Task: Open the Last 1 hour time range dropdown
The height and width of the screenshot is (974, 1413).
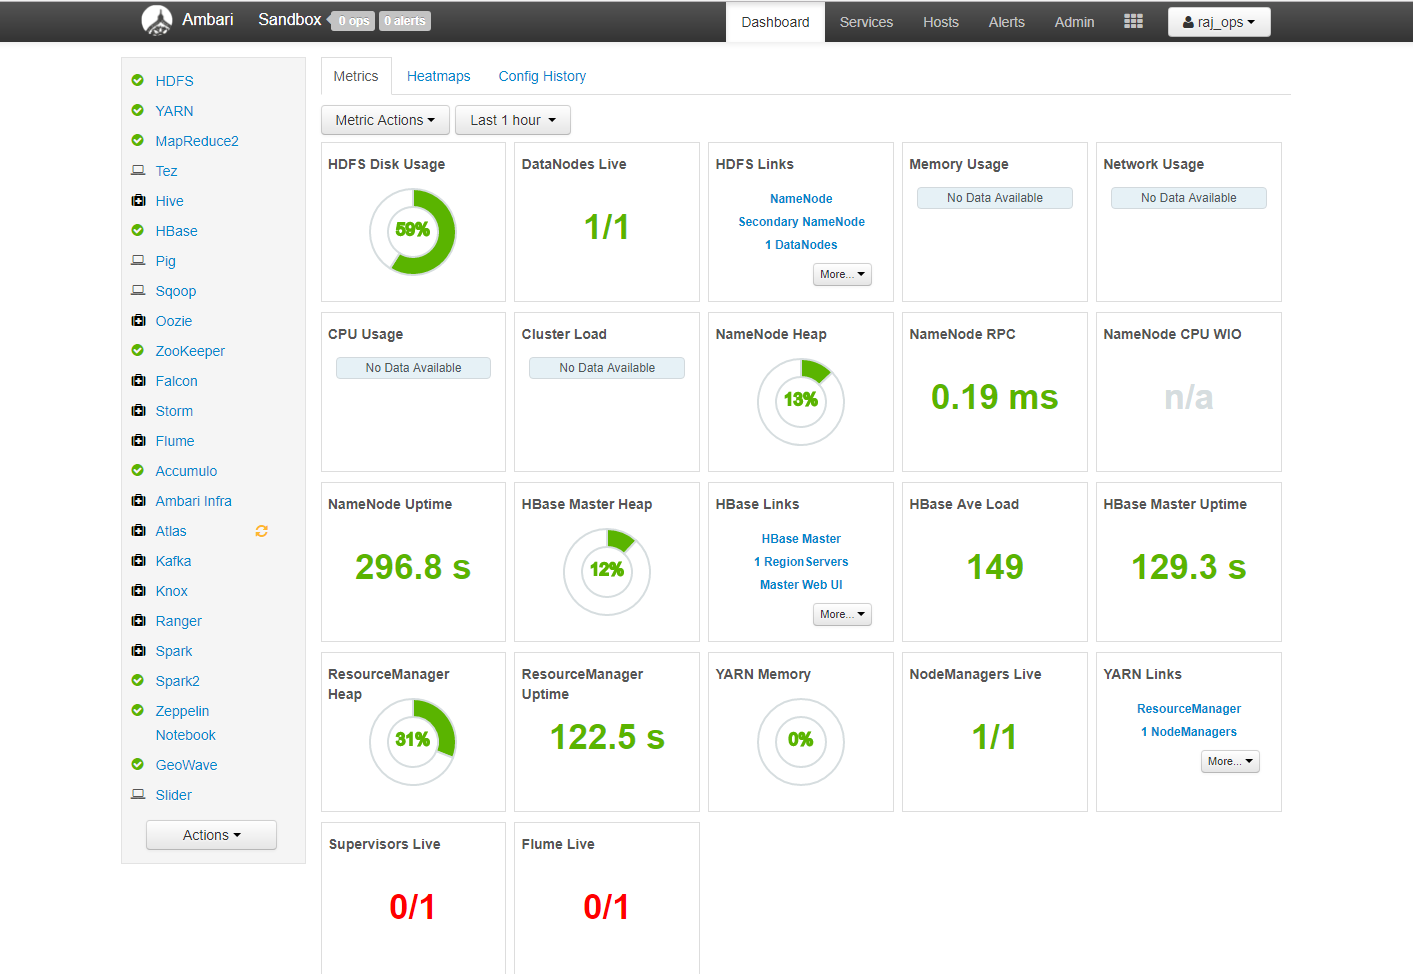Action: coord(513,120)
